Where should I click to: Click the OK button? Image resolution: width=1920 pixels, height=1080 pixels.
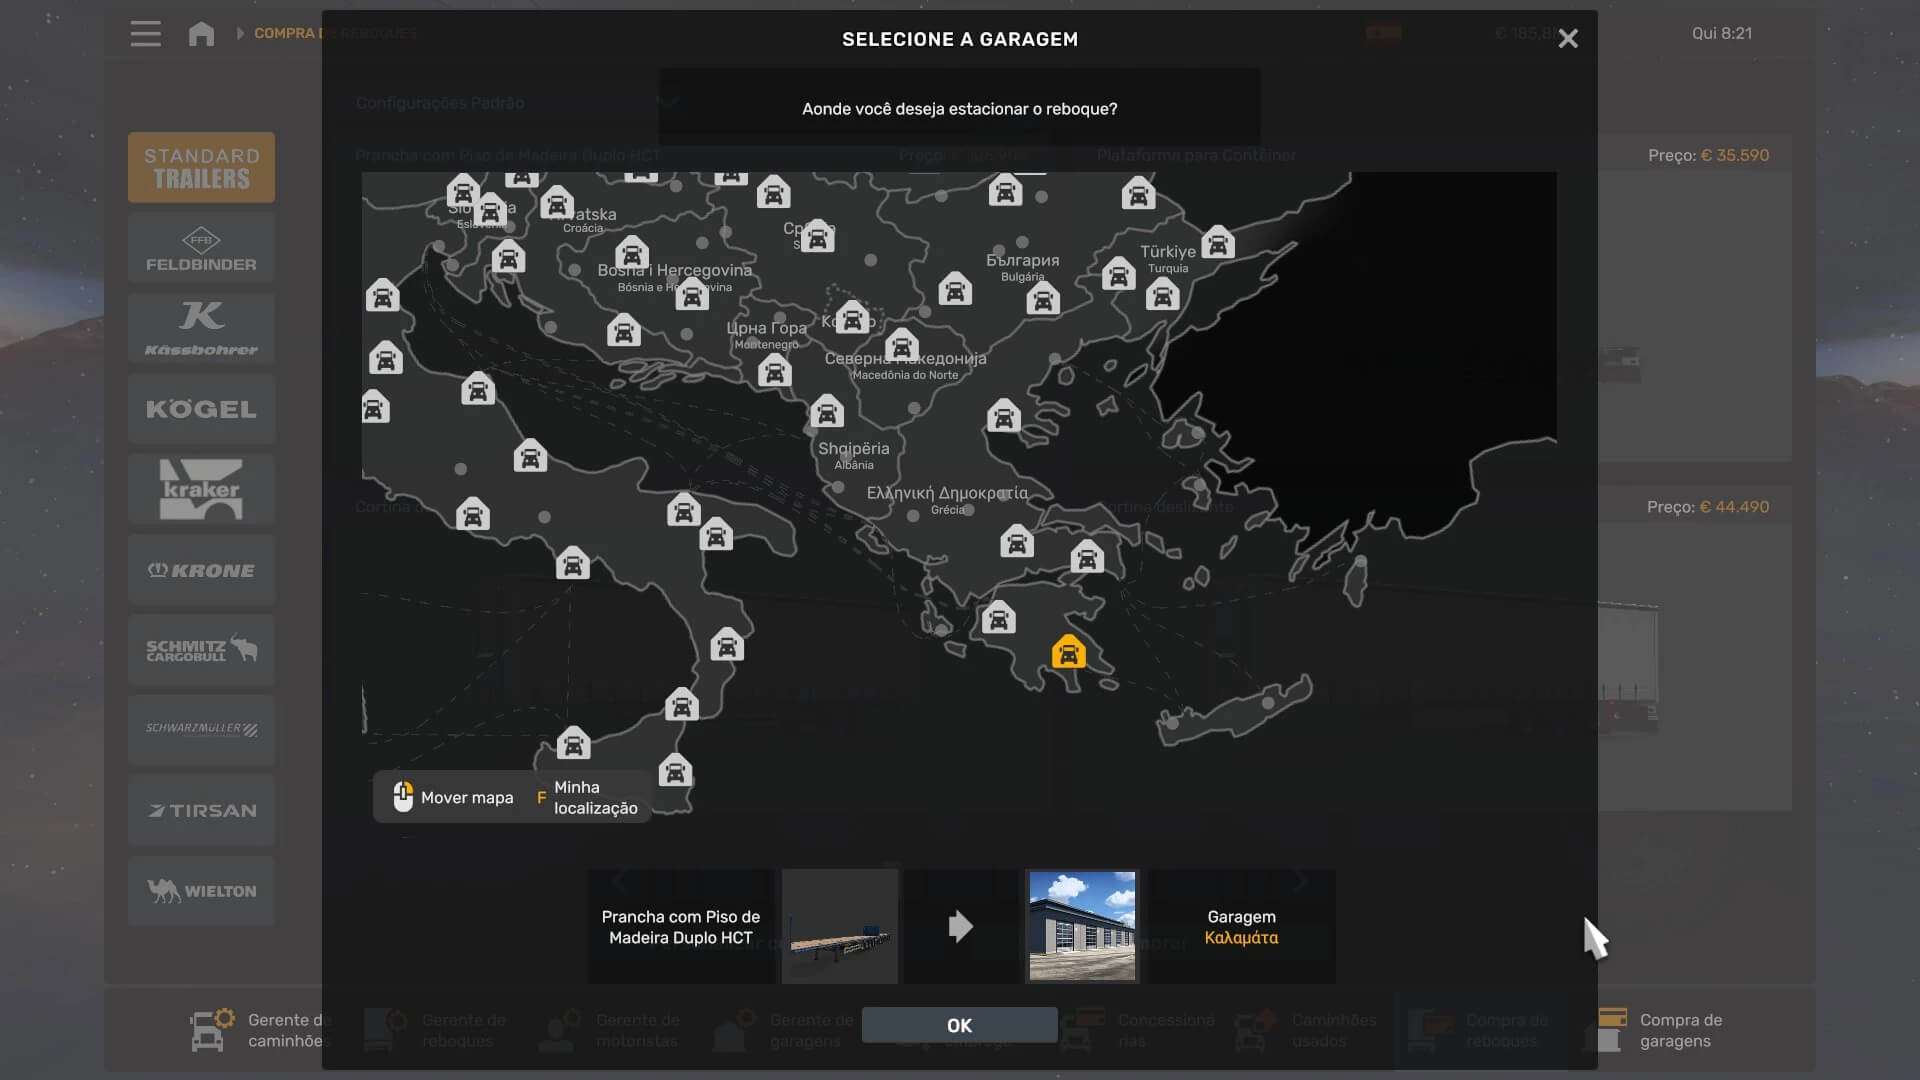coord(959,1025)
